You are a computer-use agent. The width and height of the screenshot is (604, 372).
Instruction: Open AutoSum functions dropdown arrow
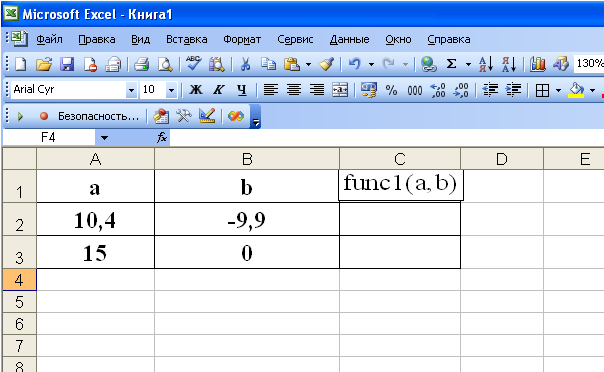click(468, 64)
